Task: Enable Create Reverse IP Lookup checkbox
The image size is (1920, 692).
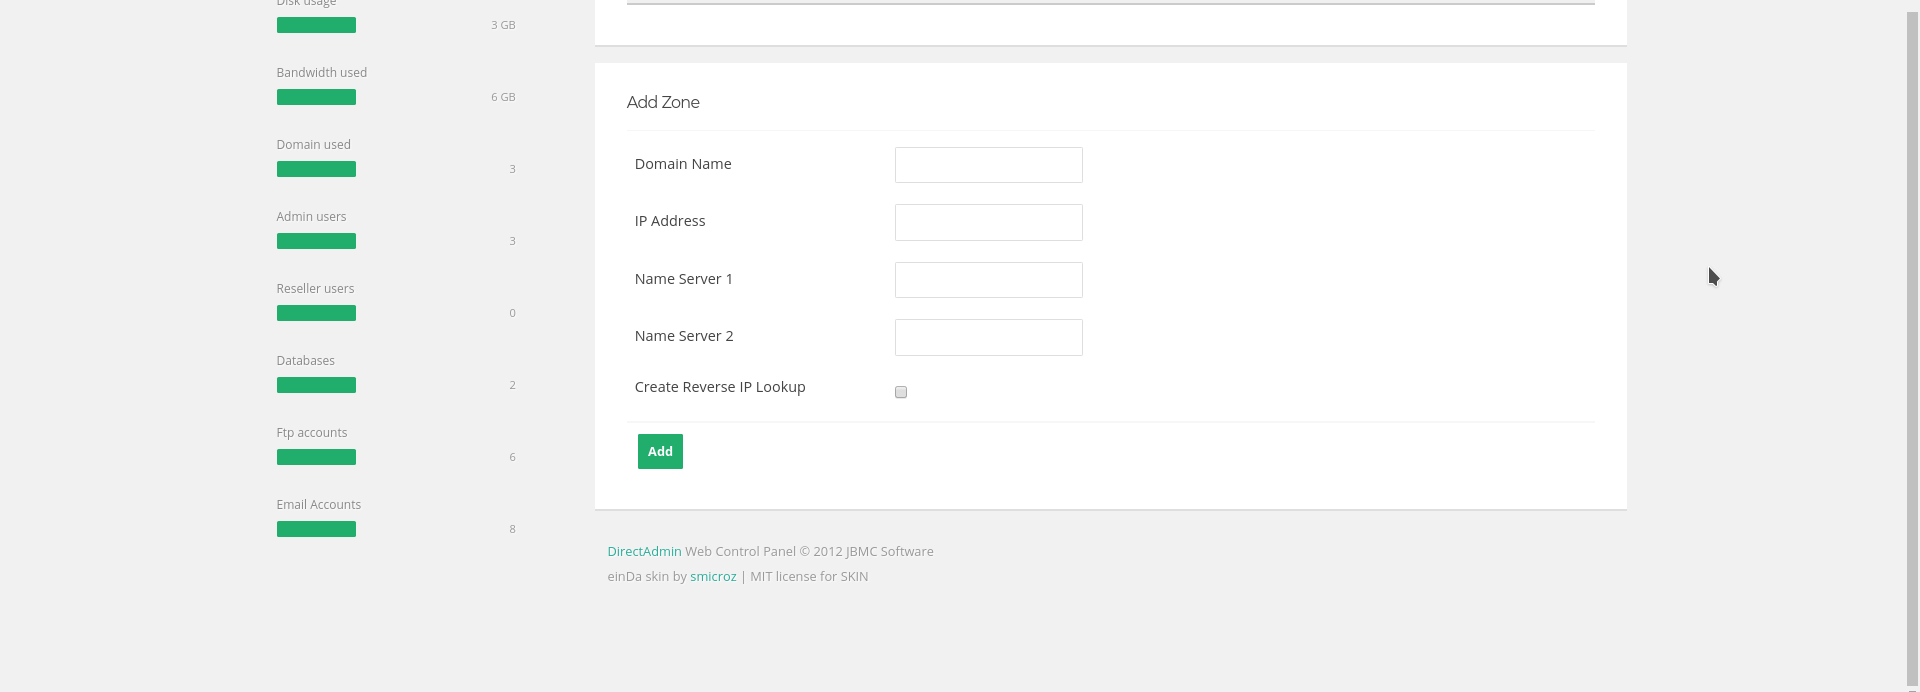Action: click(x=901, y=392)
